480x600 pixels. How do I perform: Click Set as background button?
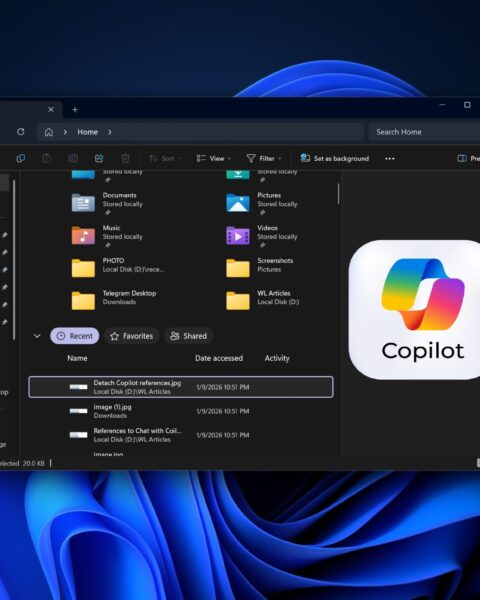335,158
